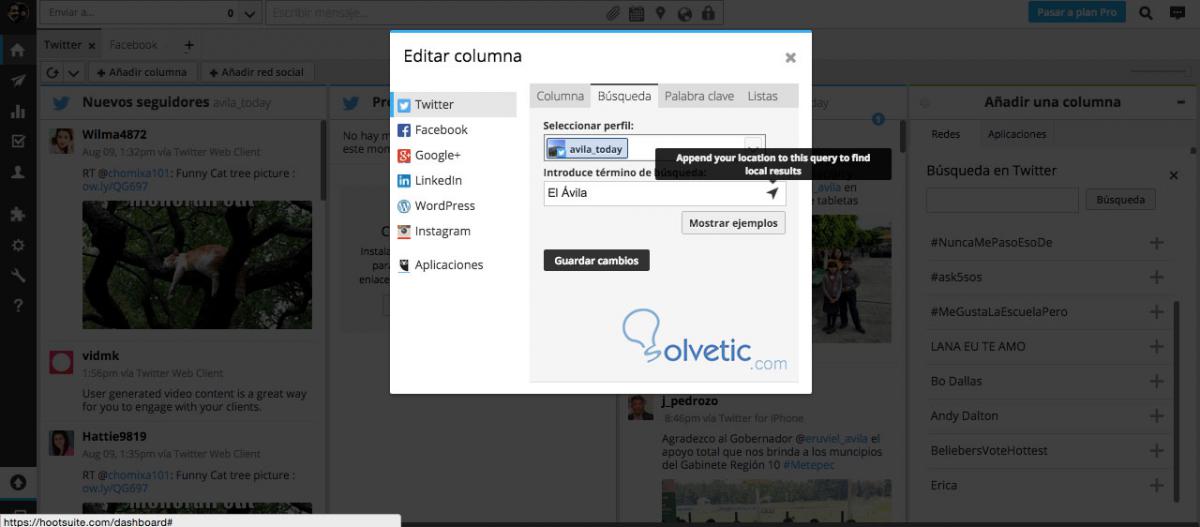Viewport: 1200px width, 527px height.
Task: Add #ask5sos trend with plus icon
Action: tap(1157, 277)
